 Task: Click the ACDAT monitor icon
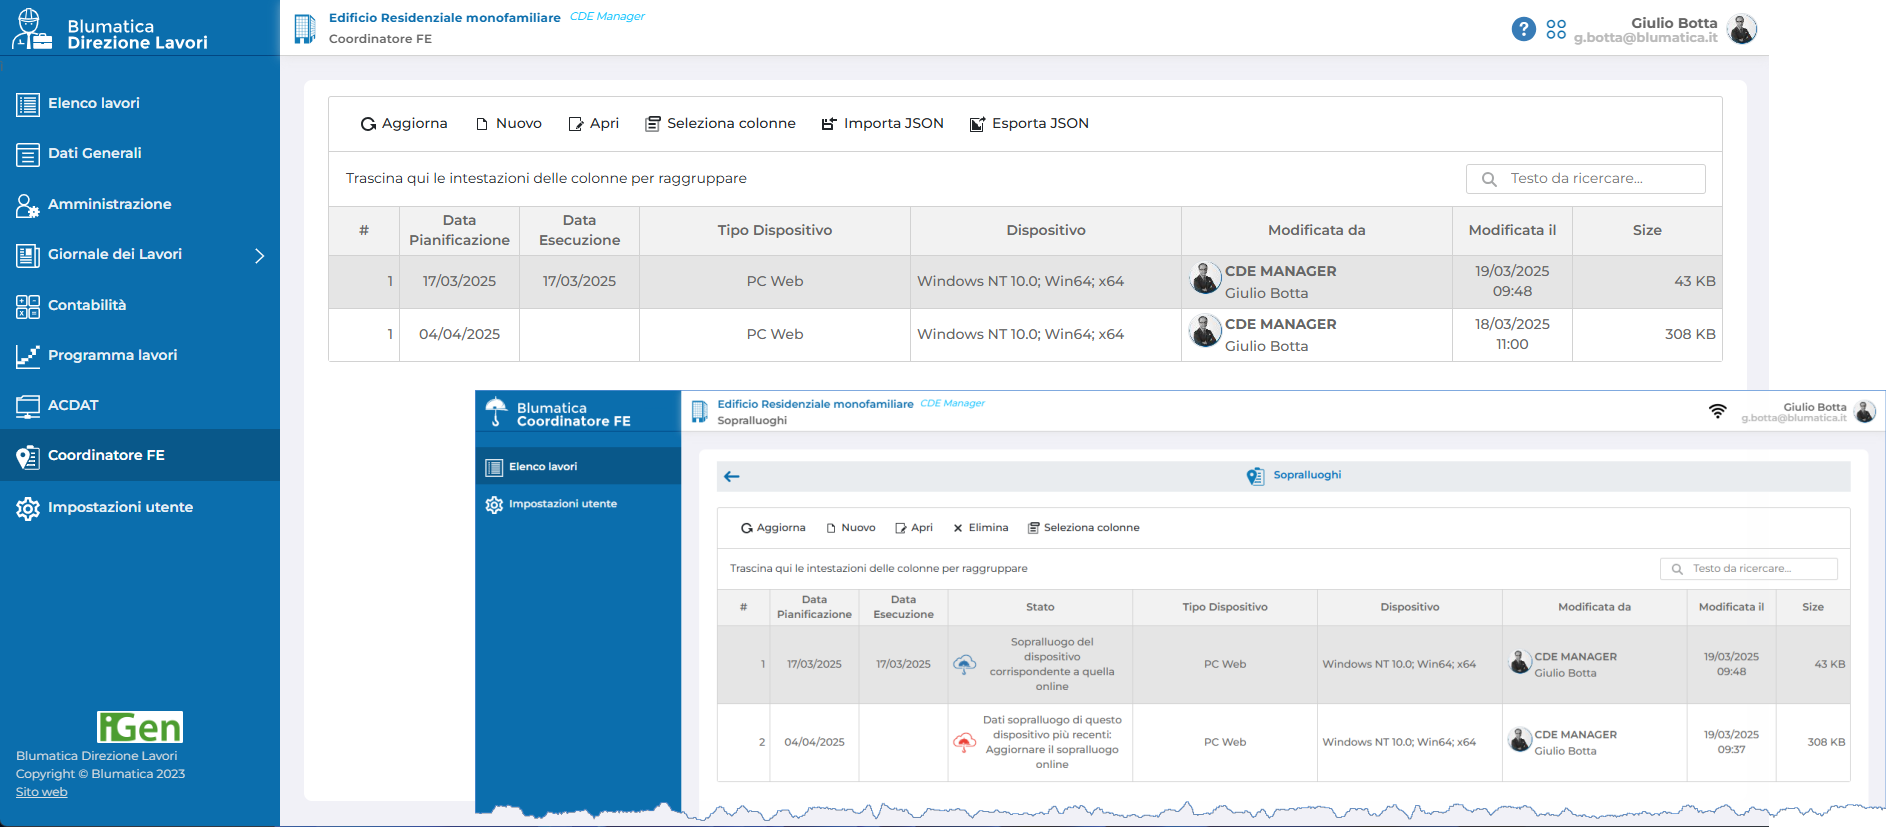[x=28, y=406]
